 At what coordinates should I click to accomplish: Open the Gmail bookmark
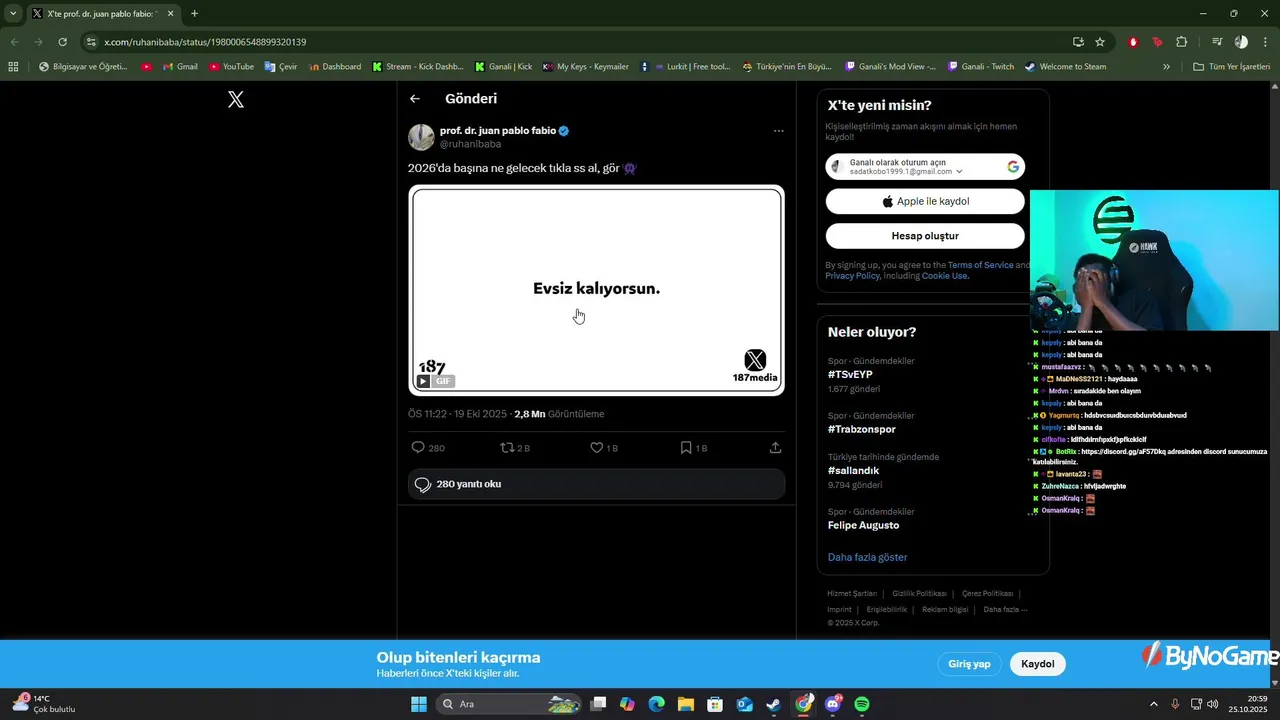[180, 67]
